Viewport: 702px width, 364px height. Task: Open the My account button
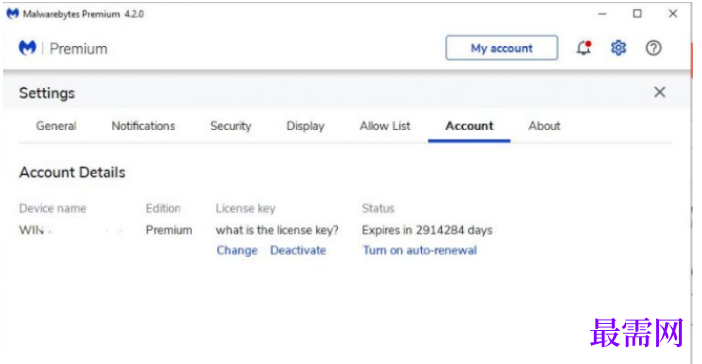(x=501, y=48)
